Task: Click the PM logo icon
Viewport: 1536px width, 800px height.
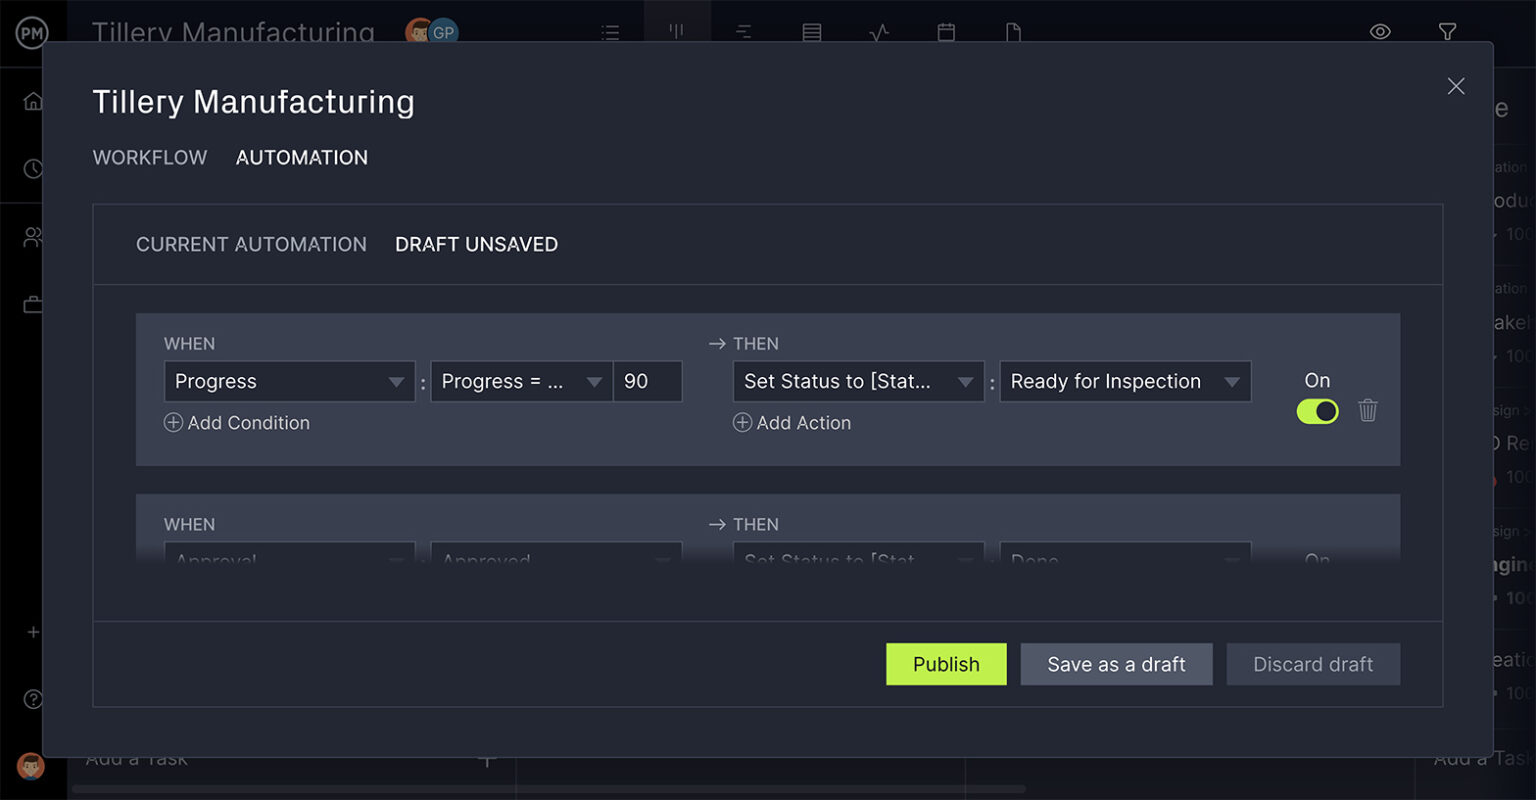Action: pos(32,33)
